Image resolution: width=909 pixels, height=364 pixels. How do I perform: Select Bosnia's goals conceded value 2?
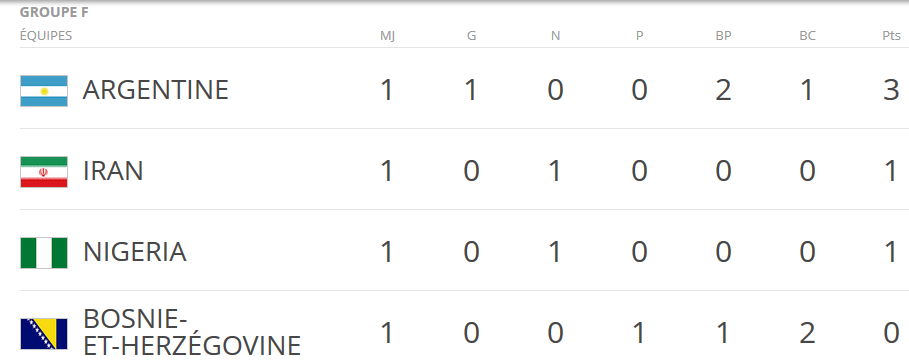tap(808, 334)
